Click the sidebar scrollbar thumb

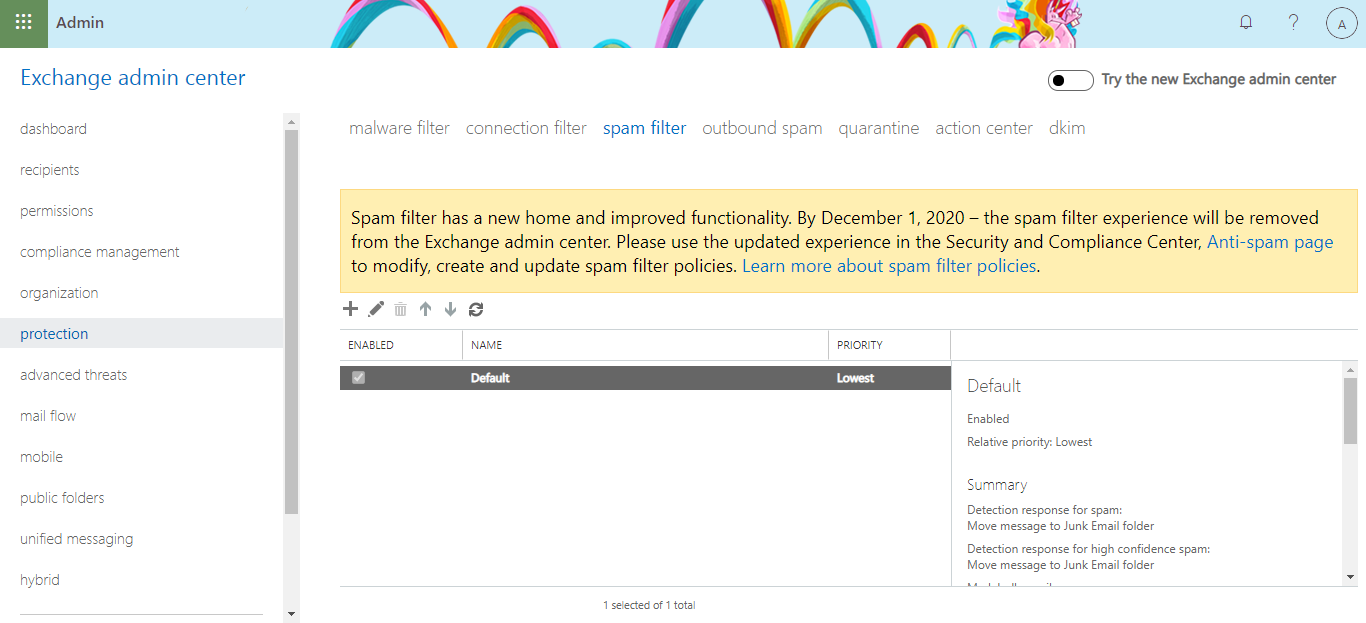(x=291, y=322)
